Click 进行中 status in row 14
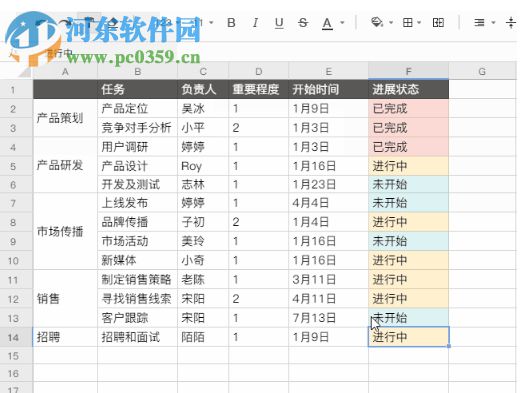 pyautogui.click(x=409, y=337)
